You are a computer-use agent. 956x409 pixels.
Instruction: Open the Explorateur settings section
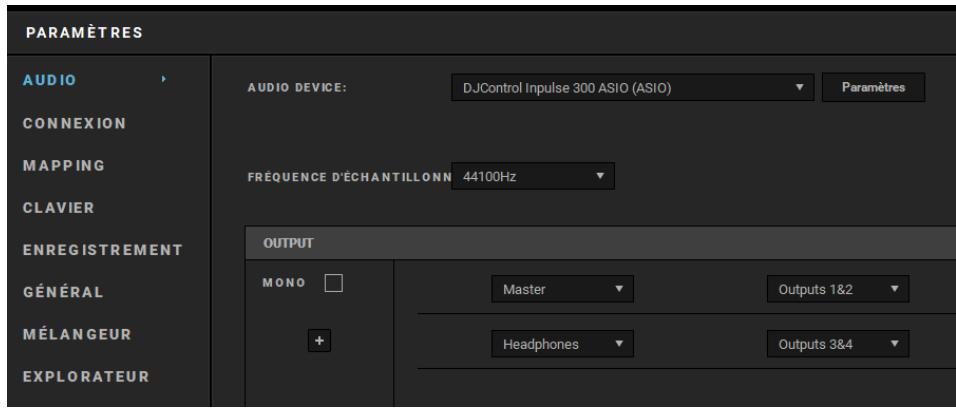click(x=86, y=377)
